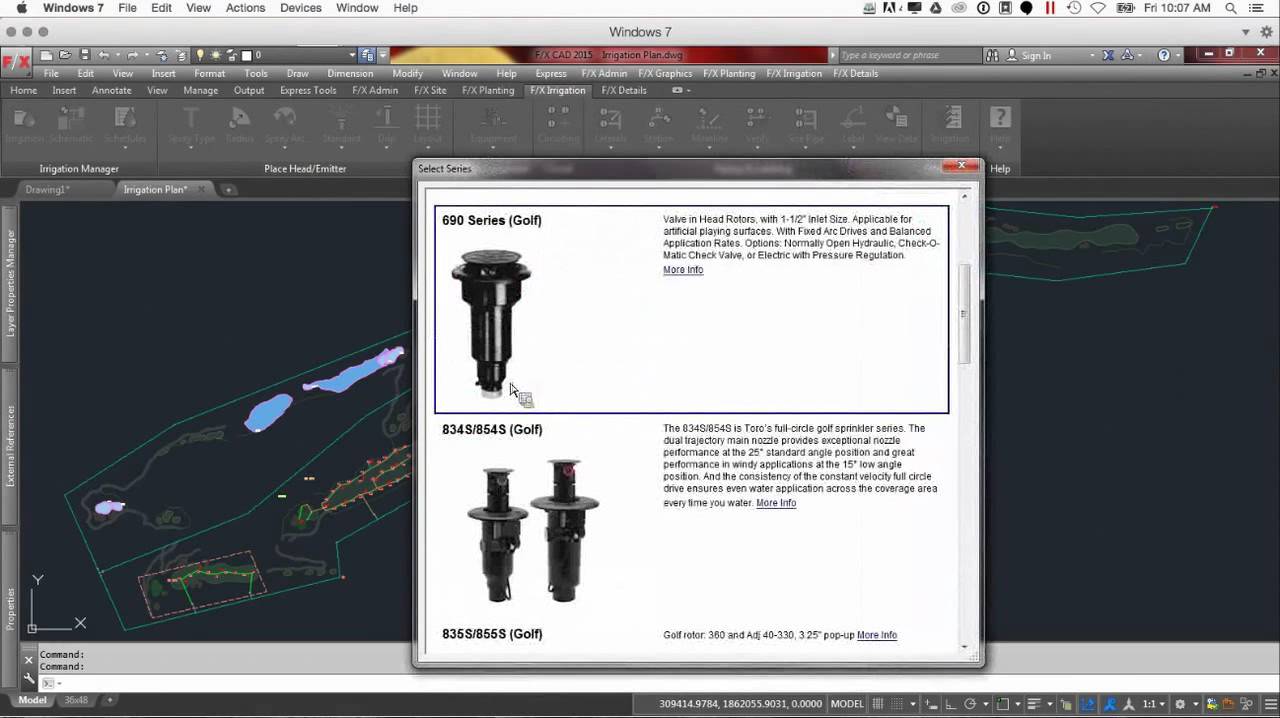Open the command line recent commands dropdown
Screen dimensions: 1280x718
tap(59, 683)
